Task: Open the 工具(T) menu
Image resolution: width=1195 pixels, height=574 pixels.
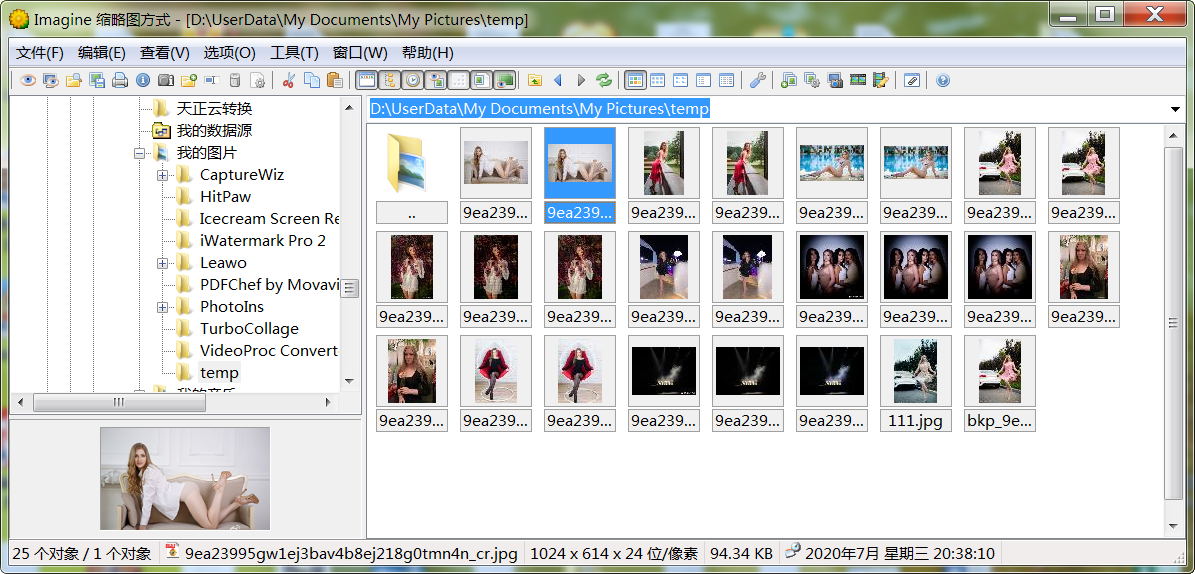Action: [x=294, y=53]
